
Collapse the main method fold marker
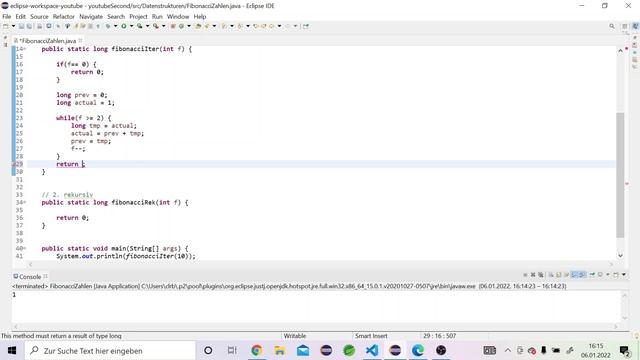[25, 249]
